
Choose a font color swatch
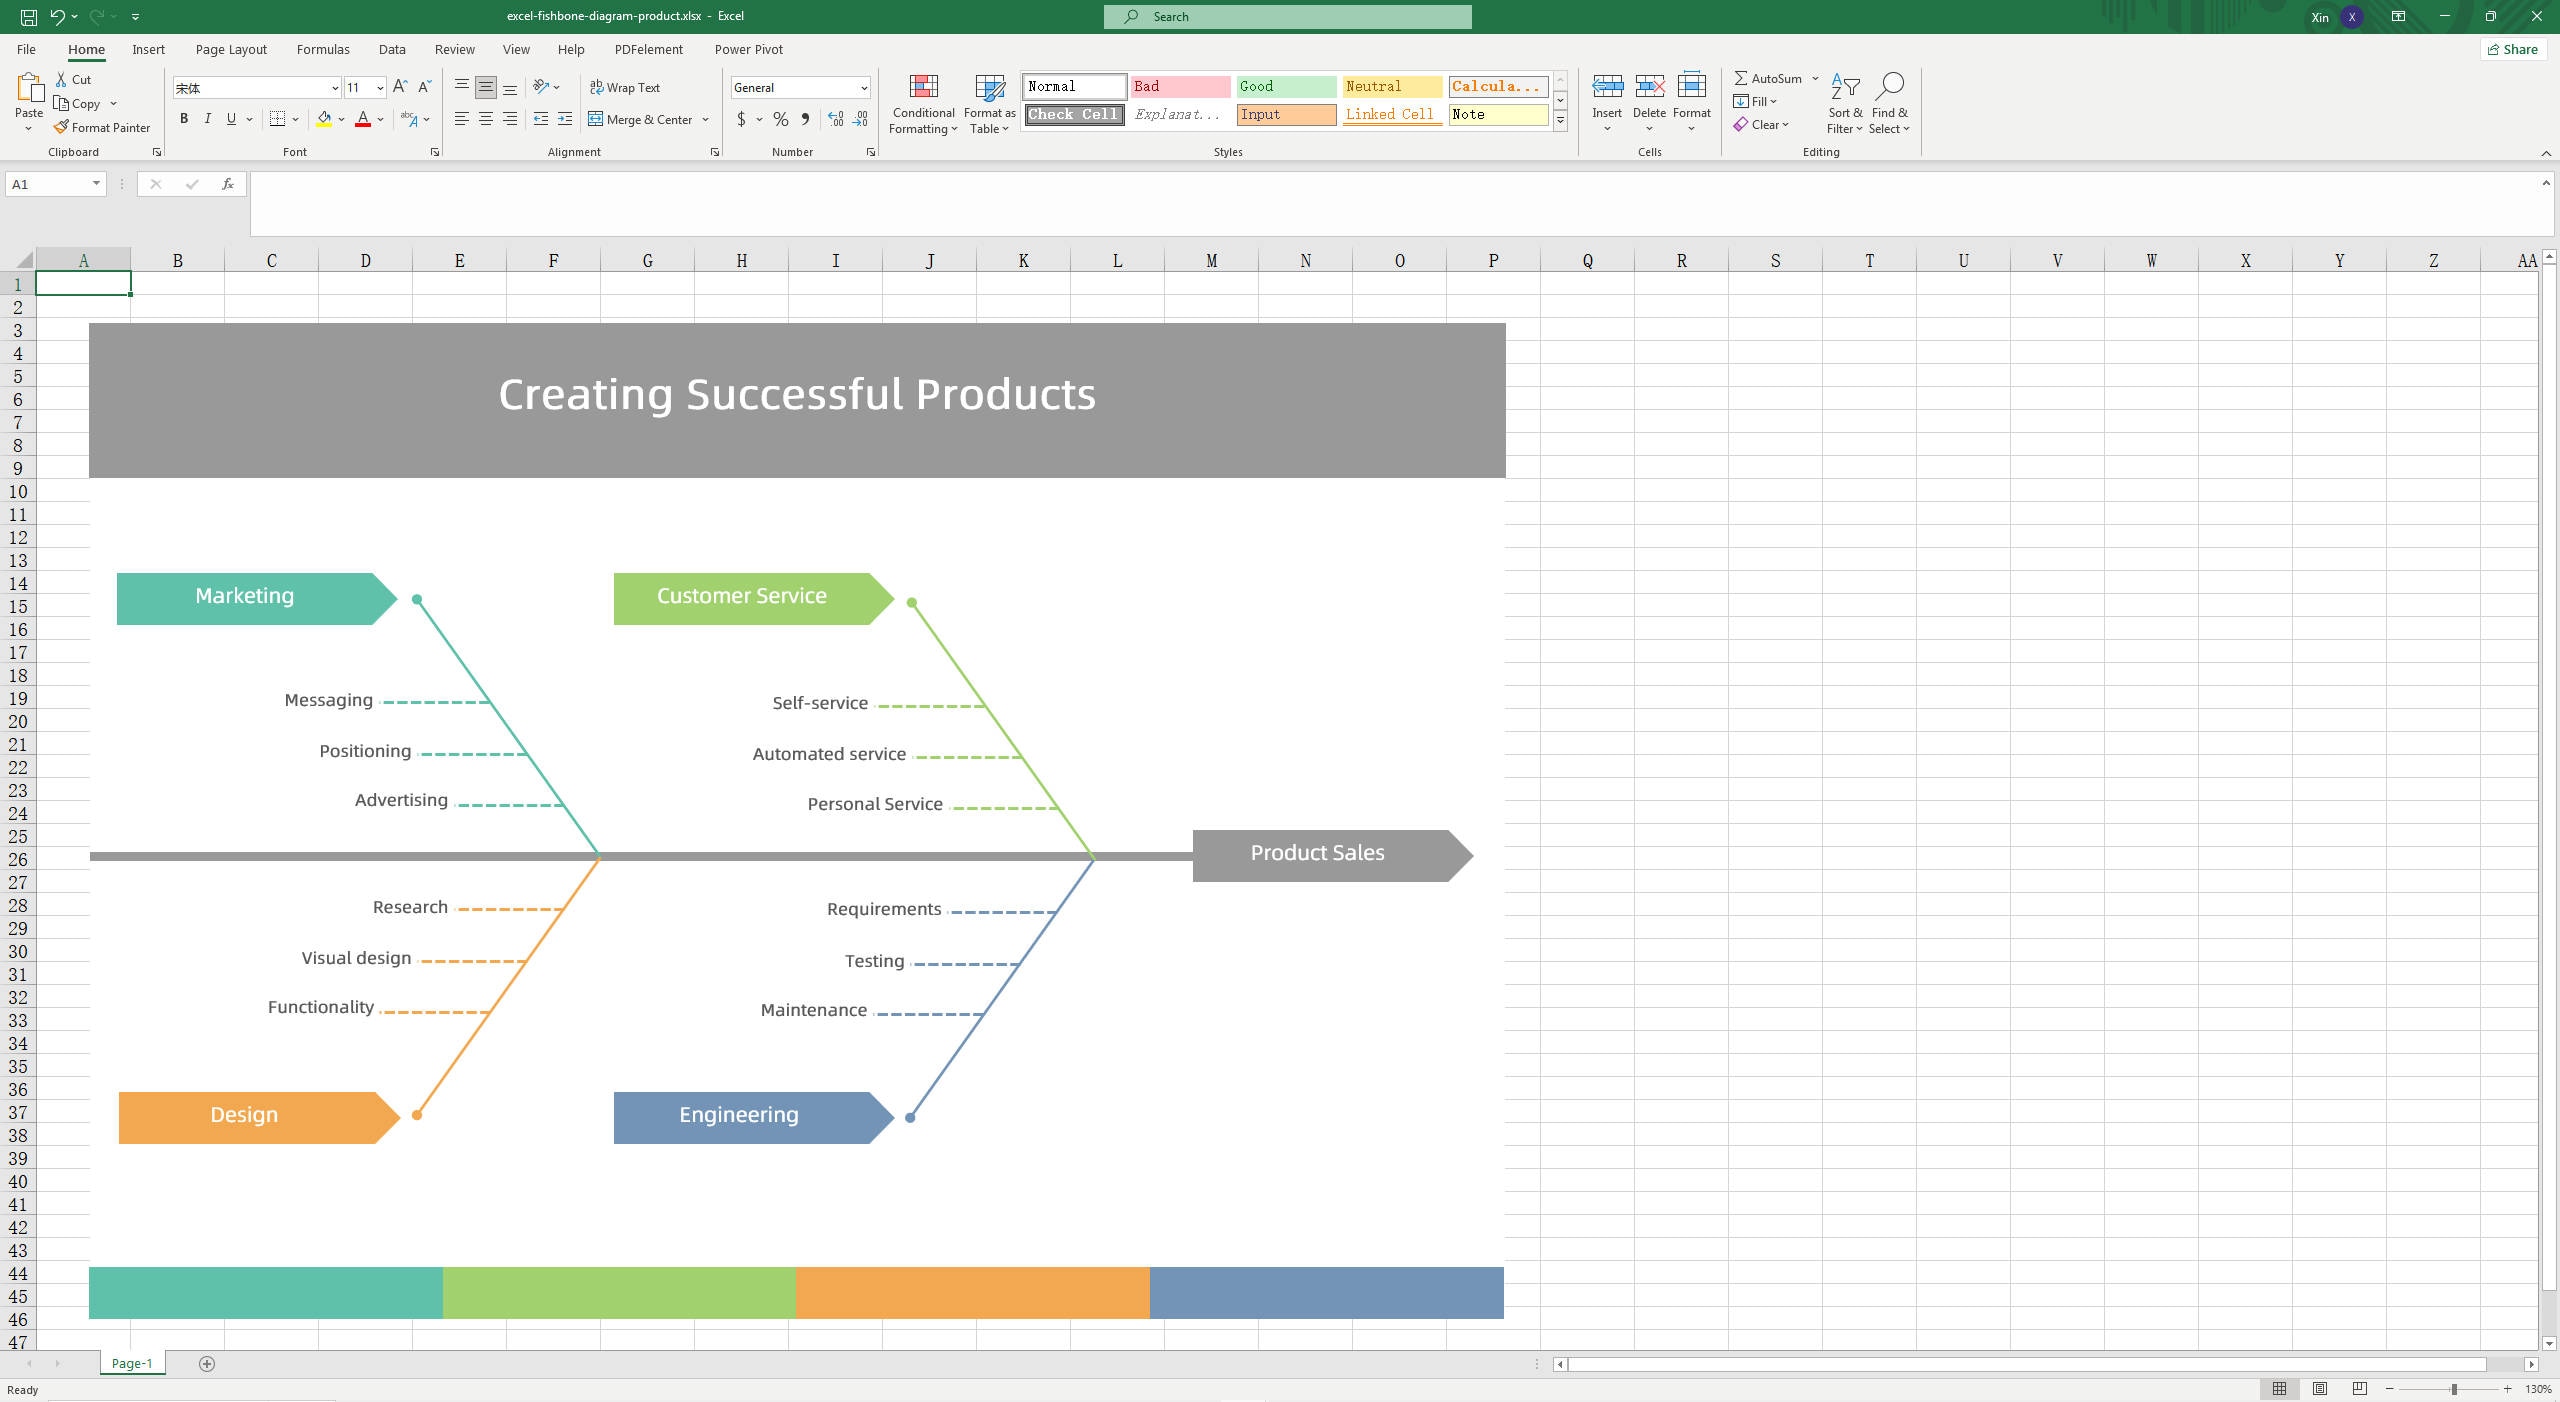(363, 119)
